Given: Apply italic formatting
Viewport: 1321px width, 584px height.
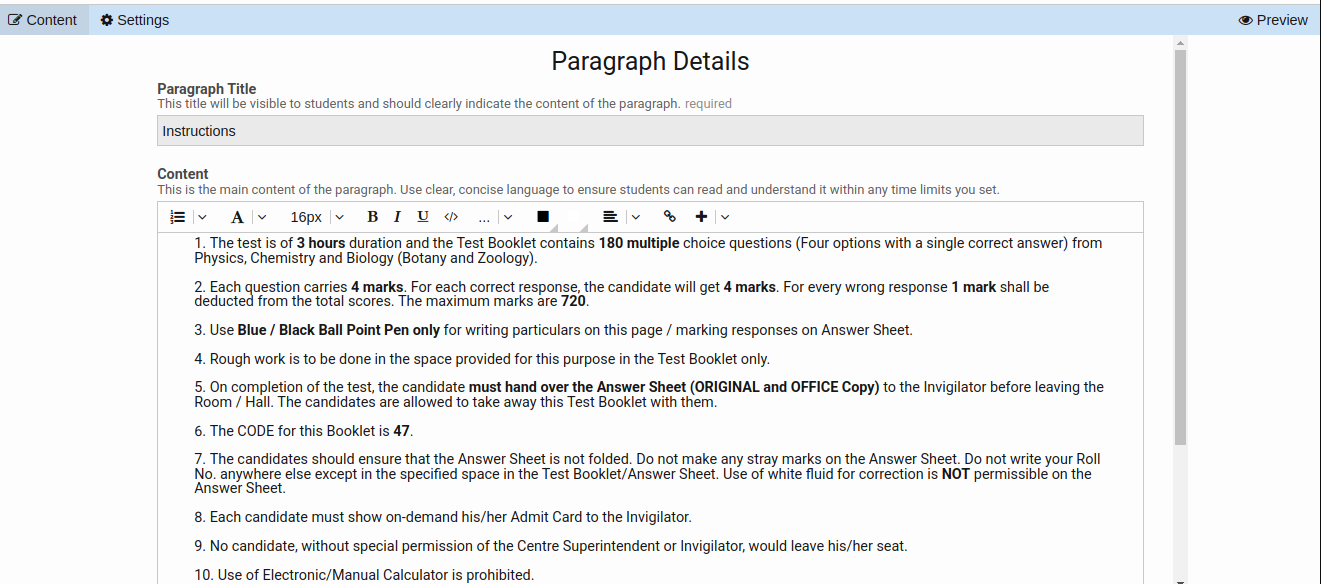Looking at the screenshot, I should coord(397,216).
